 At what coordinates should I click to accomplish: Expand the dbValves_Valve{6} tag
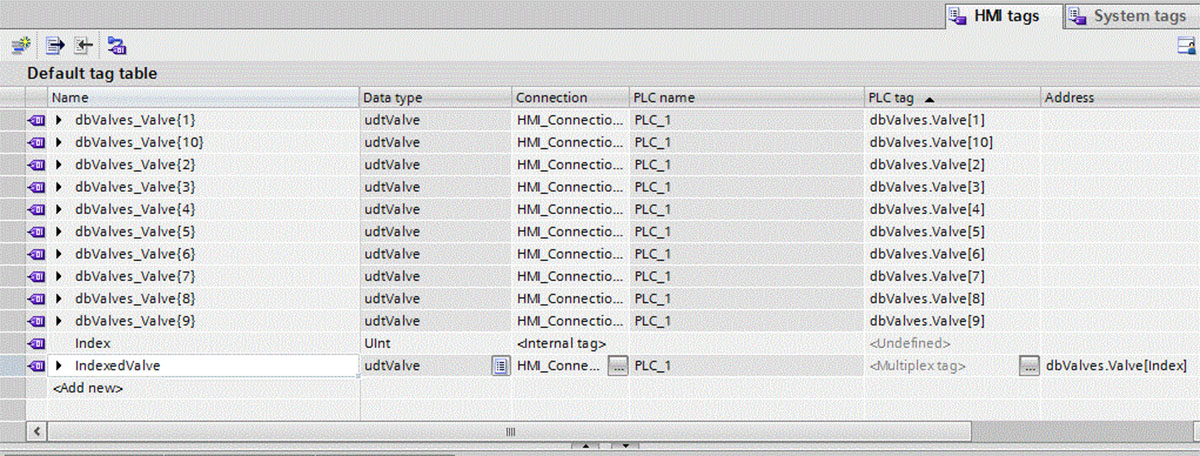(x=59, y=254)
